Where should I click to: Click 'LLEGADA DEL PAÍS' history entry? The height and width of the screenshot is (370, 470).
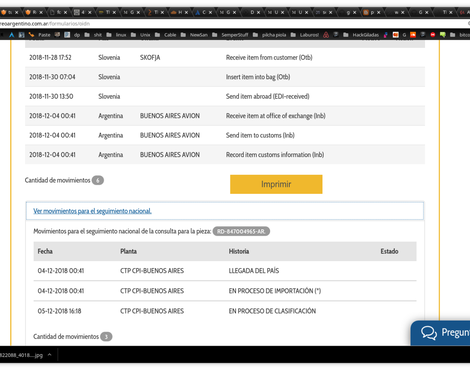coord(254,271)
